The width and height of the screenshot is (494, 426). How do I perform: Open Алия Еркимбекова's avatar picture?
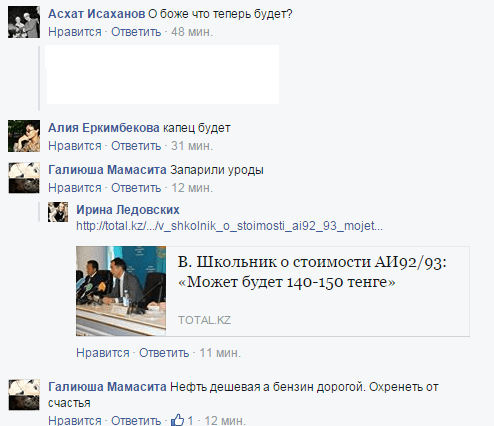pyautogui.click(x=24, y=136)
